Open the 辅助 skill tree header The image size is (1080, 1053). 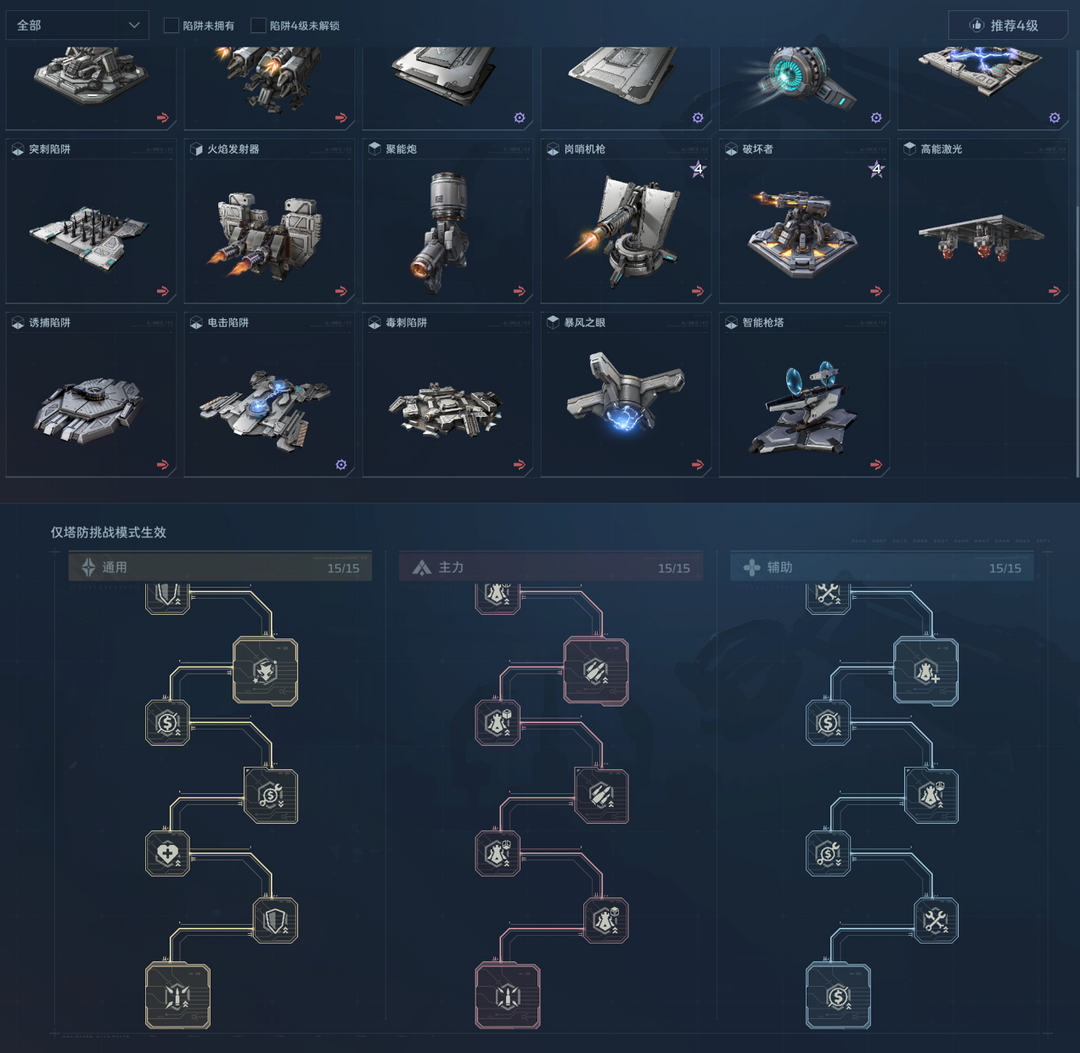pyautogui.click(x=882, y=567)
